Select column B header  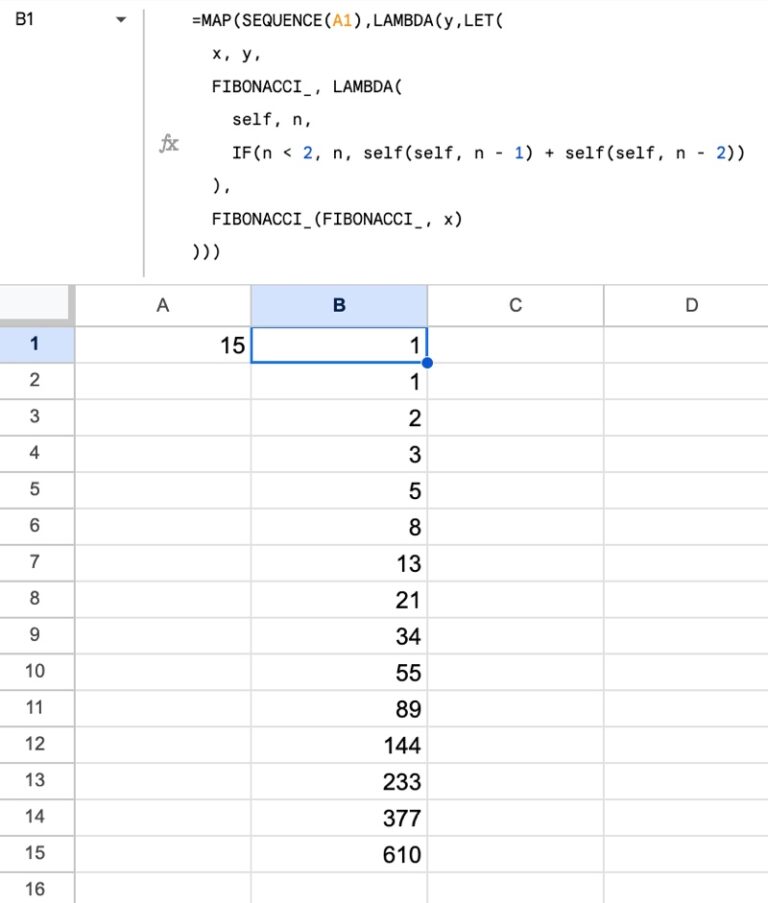pyautogui.click(x=339, y=306)
